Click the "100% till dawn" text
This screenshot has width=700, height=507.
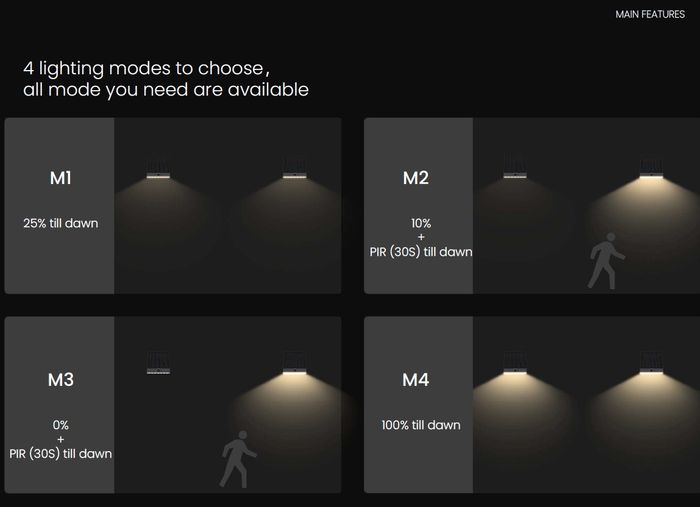coord(421,425)
